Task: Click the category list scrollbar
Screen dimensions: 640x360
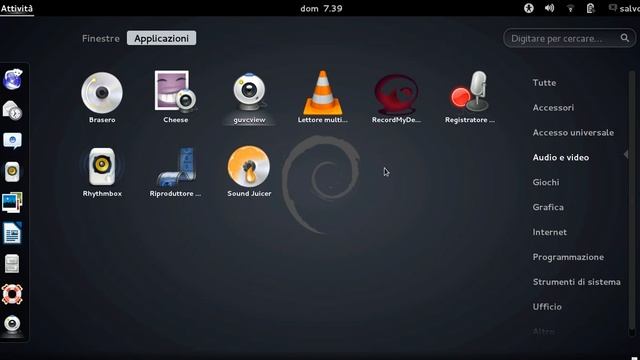Action: tap(632, 203)
